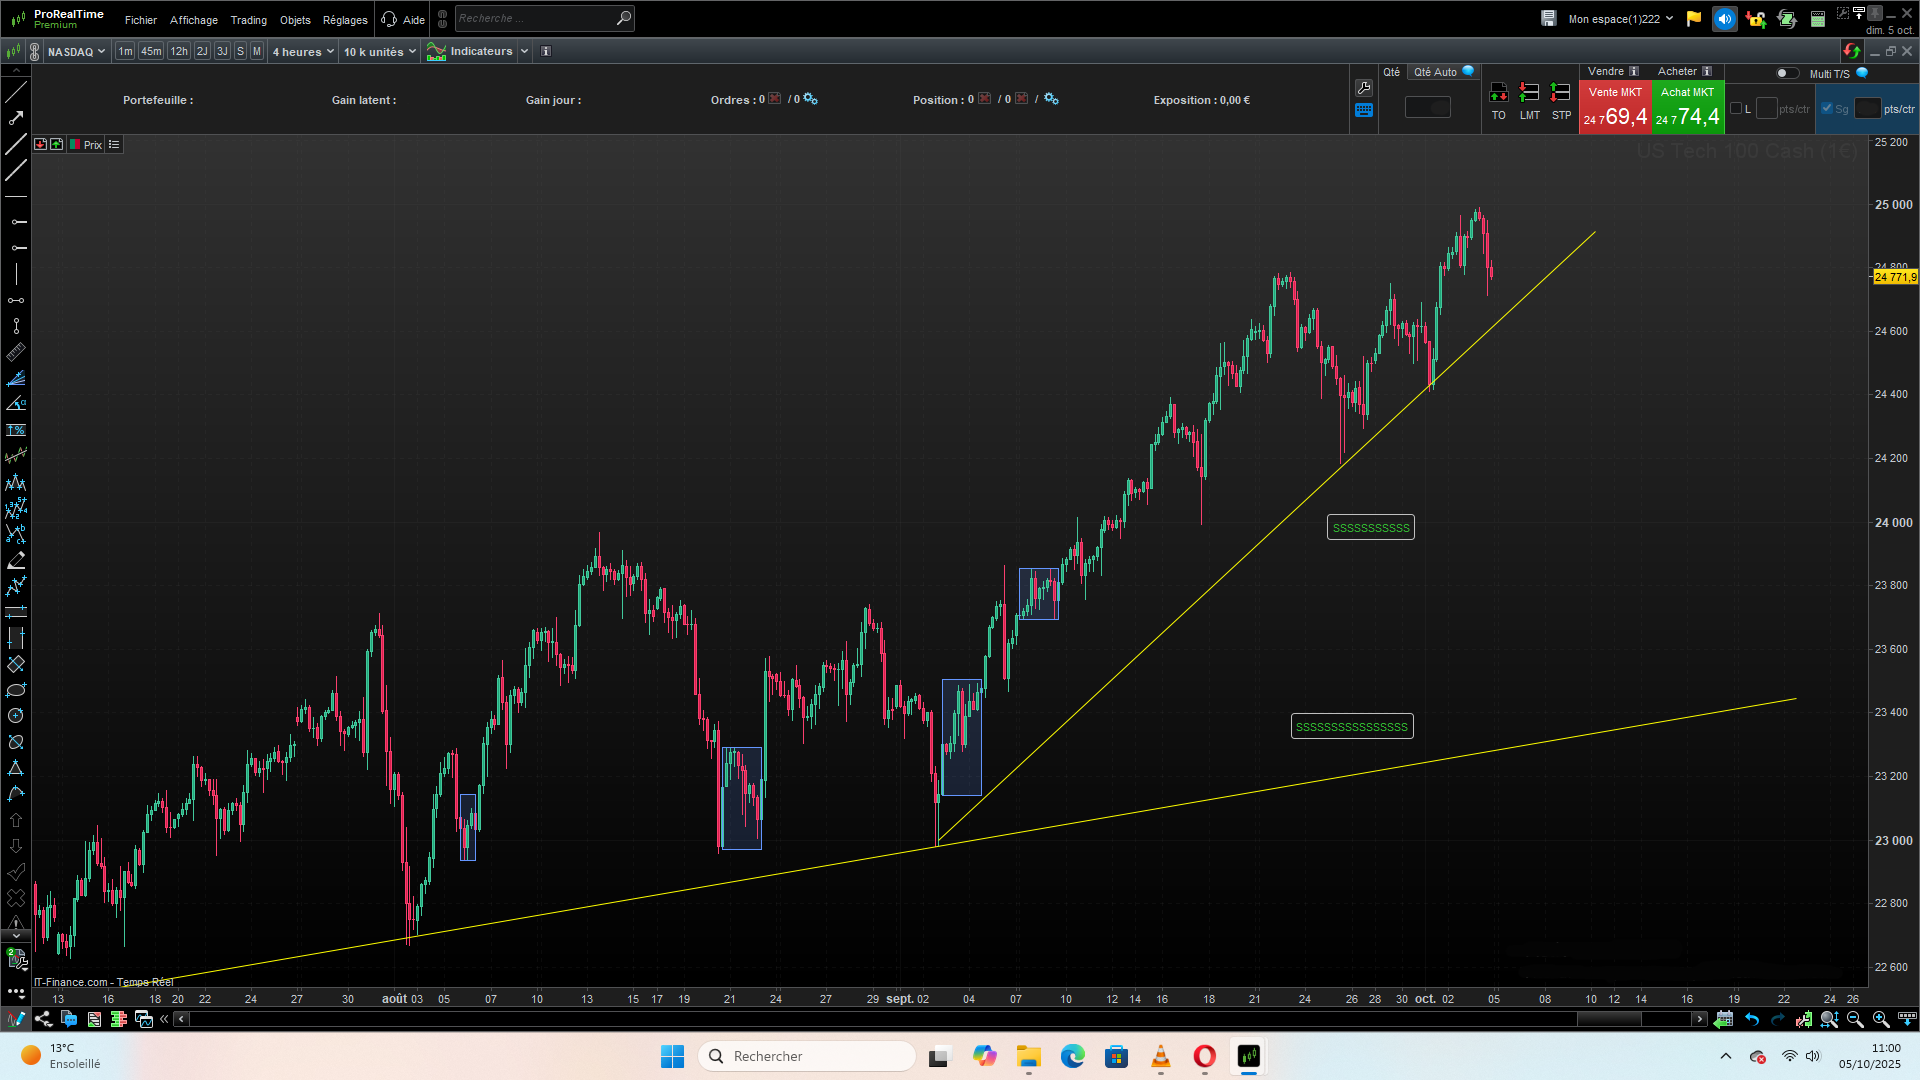Screen dimensions: 1920x1080
Task: Open the 4 heures timeframe dropdown
Action: point(303,51)
